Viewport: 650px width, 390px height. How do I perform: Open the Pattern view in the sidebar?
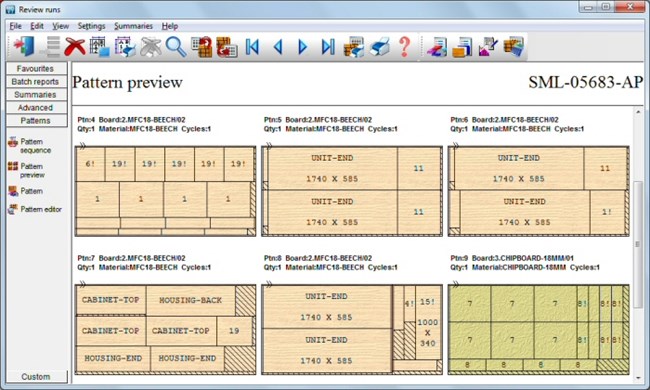tap(25, 191)
